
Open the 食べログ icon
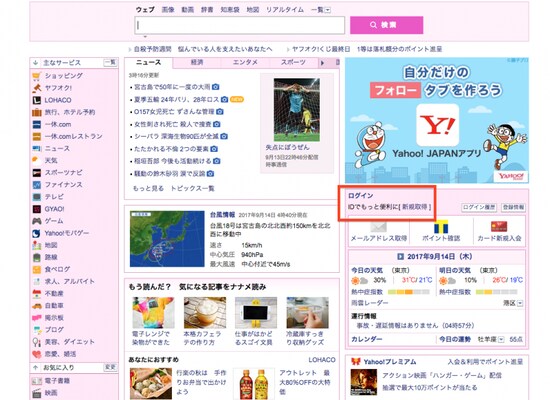36,269
